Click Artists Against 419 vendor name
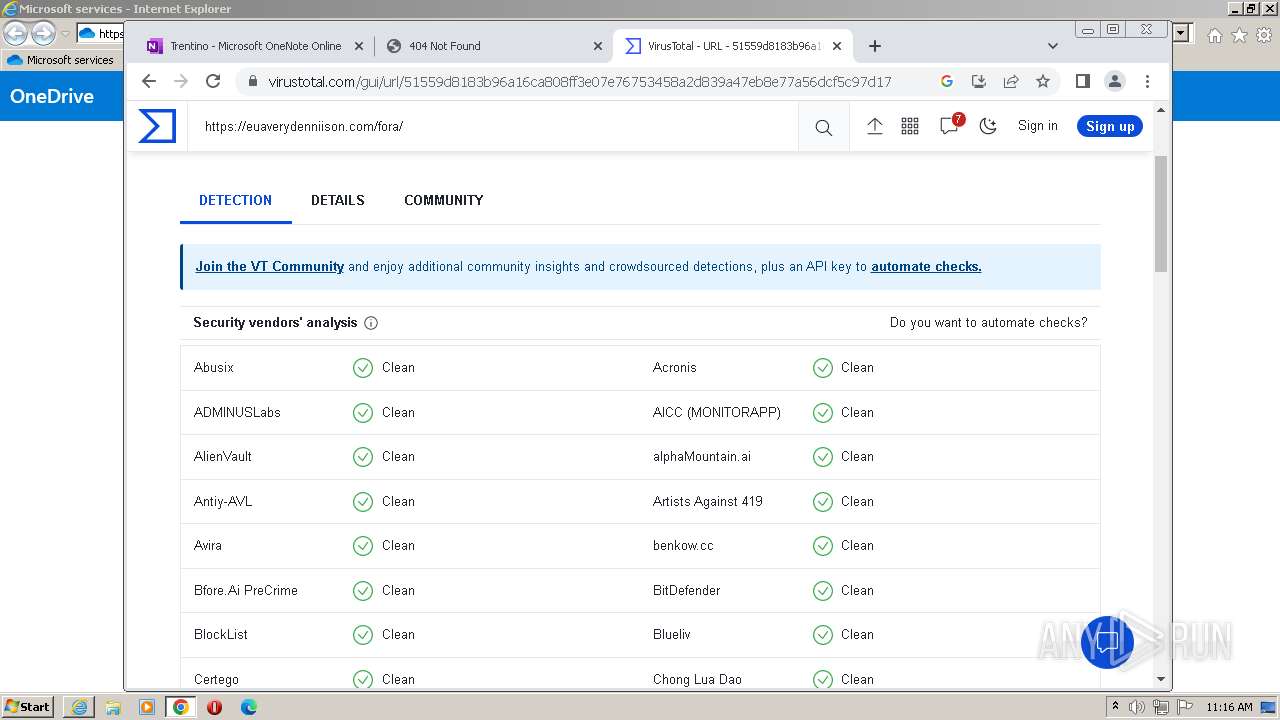This screenshot has width=1280, height=720. coord(708,501)
